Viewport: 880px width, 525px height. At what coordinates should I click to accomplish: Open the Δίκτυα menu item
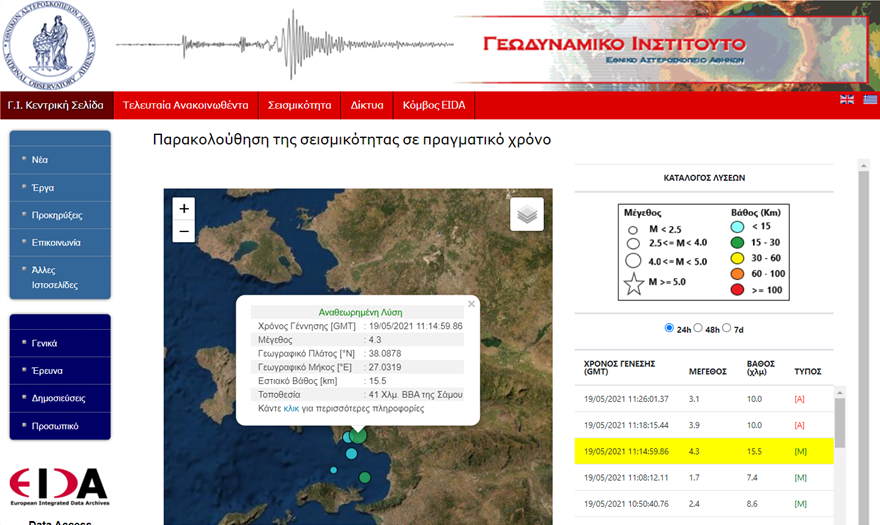(x=367, y=106)
